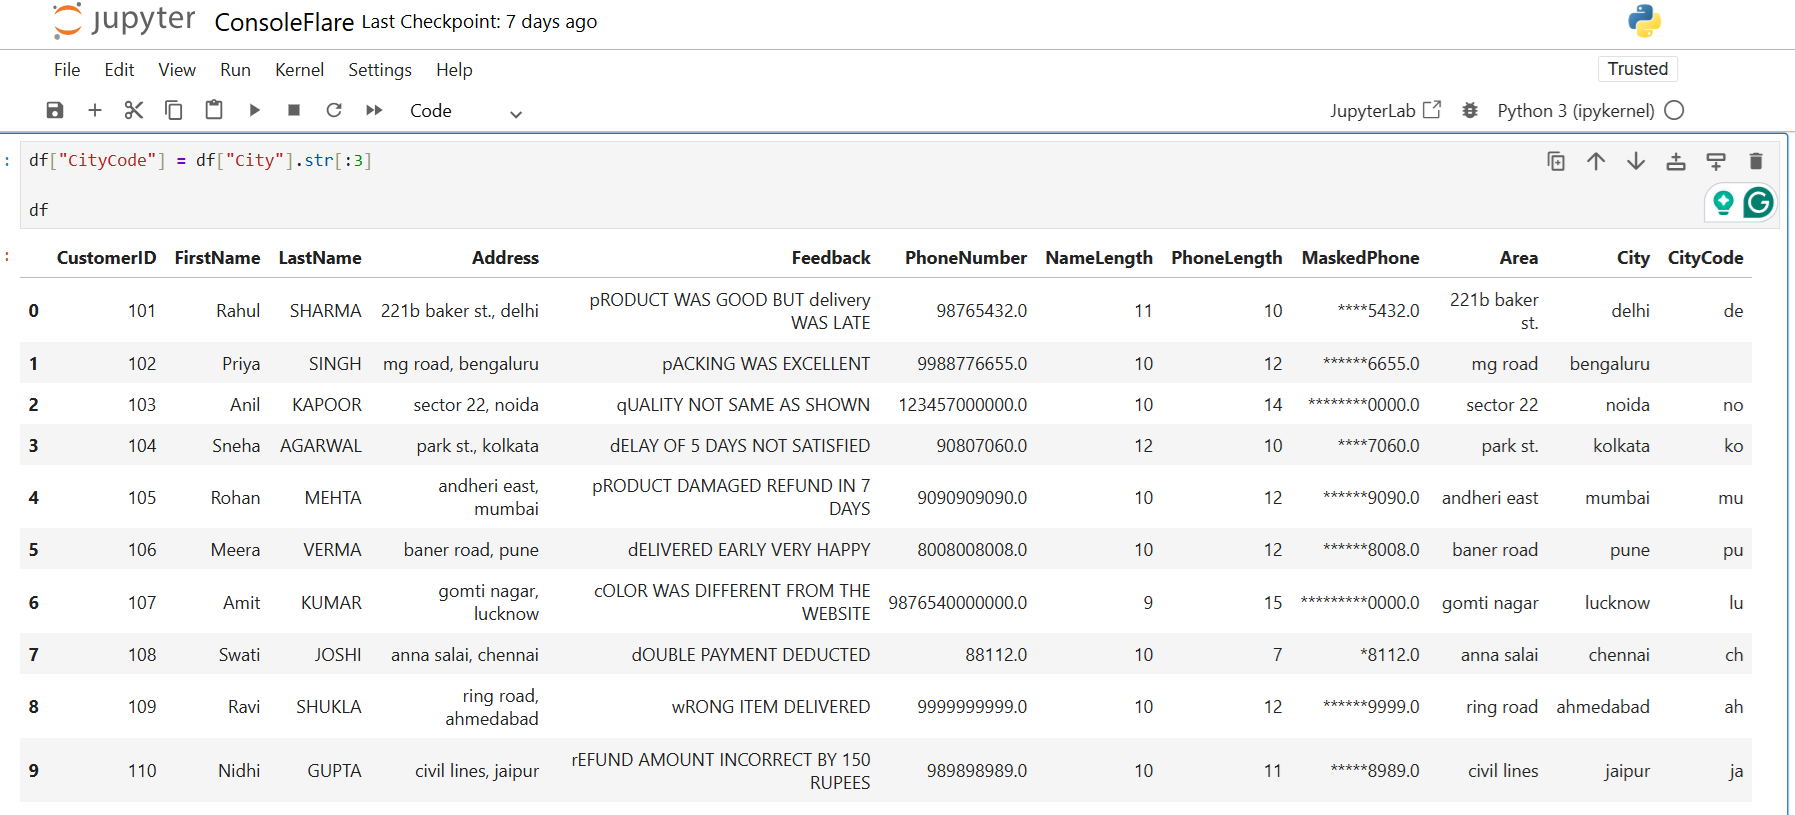Open the Settings menu
This screenshot has height=815, width=1795.
pyautogui.click(x=379, y=70)
